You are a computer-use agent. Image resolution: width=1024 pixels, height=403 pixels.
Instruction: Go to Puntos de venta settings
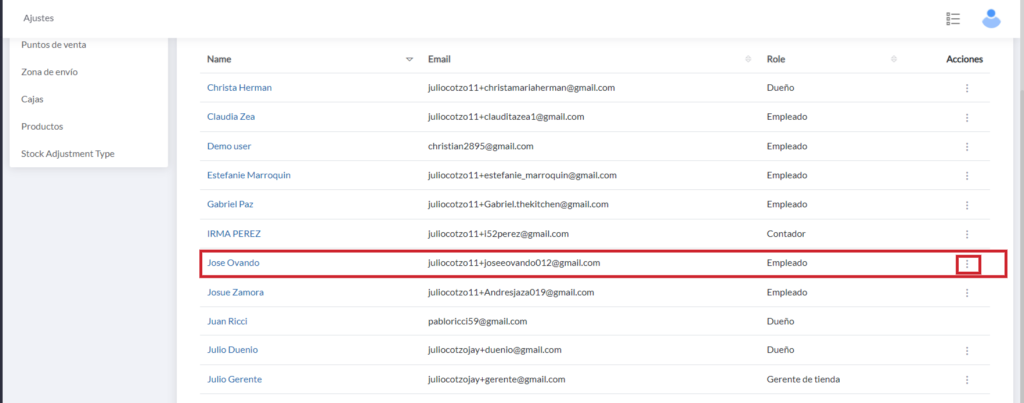coord(60,44)
